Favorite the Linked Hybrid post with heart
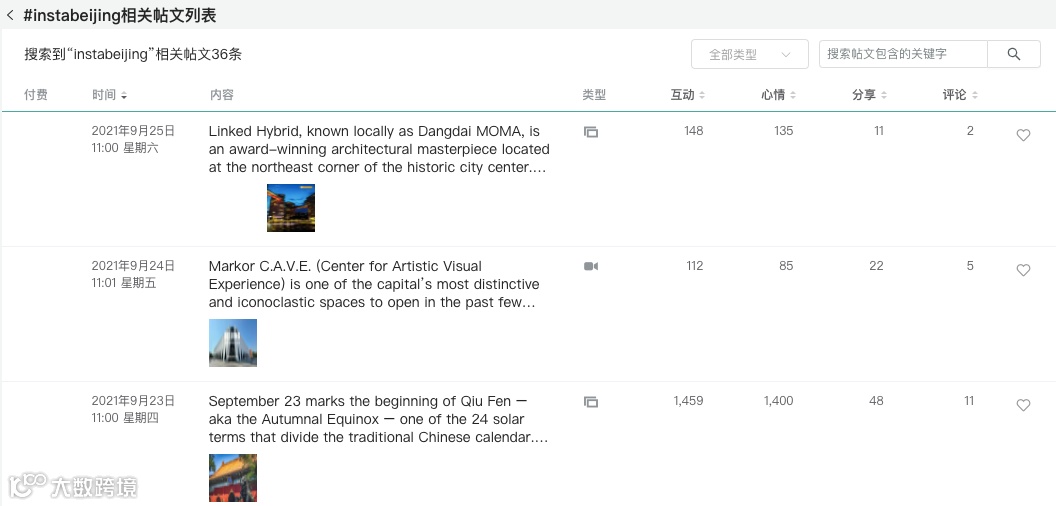Viewport: 1056px width, 506px height. tap(1023, 135)
